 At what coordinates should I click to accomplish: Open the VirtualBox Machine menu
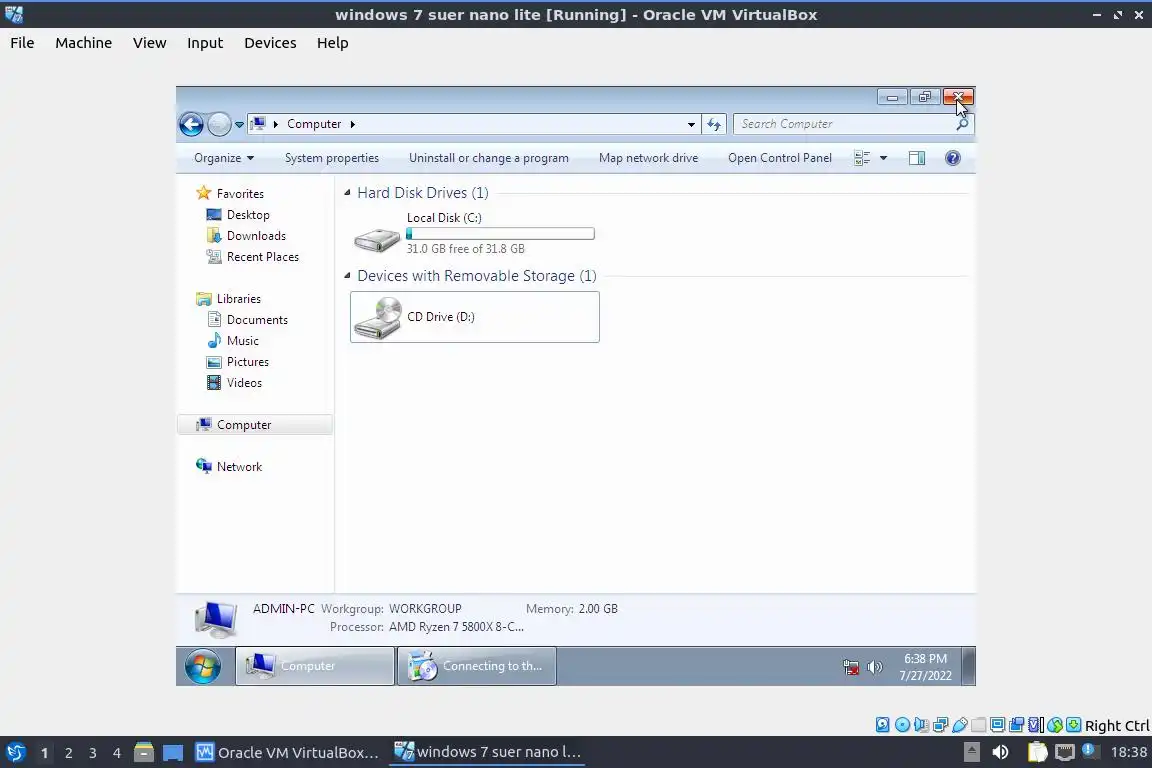click(x=84, y=43)
